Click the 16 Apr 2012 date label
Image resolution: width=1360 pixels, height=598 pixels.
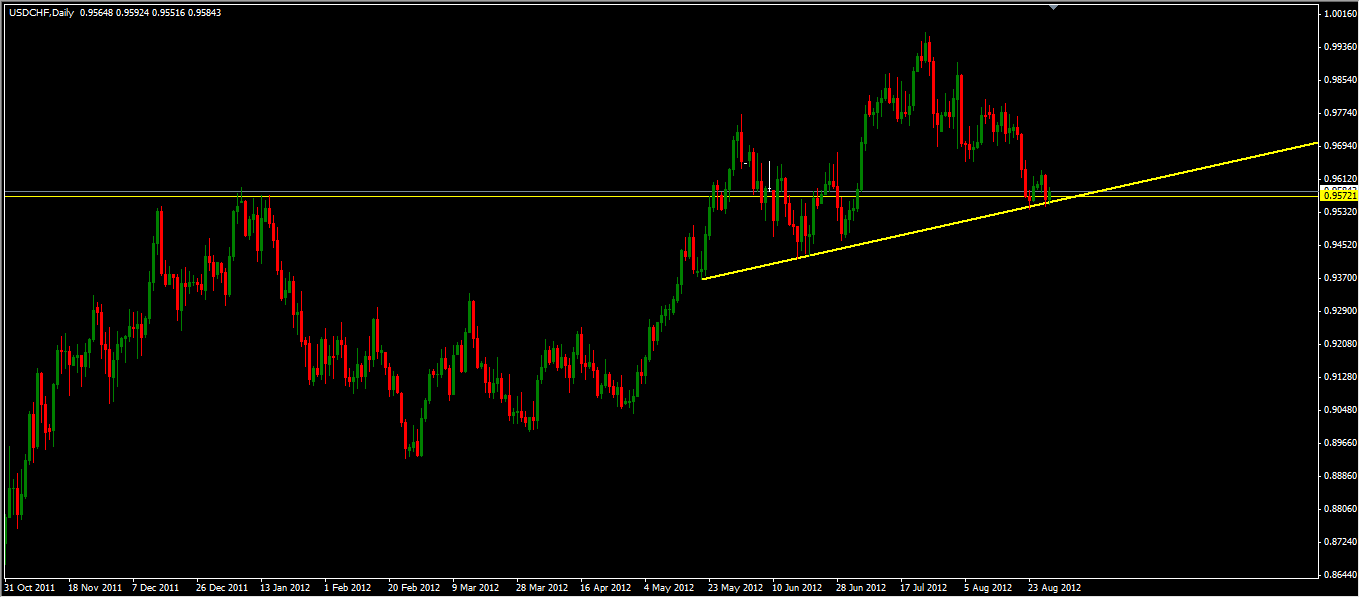[606, 588]
